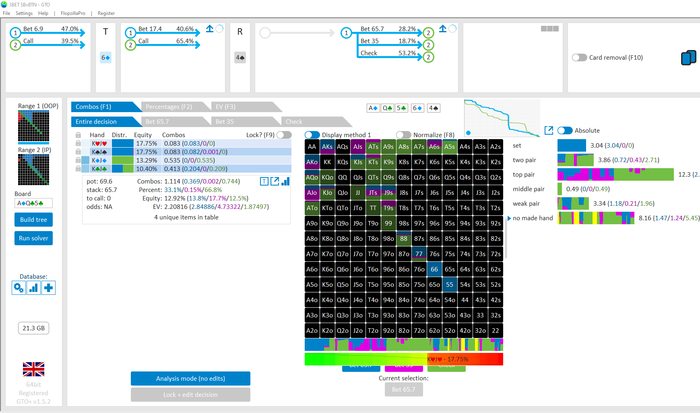Click the Board cards input field

point(33,203)
